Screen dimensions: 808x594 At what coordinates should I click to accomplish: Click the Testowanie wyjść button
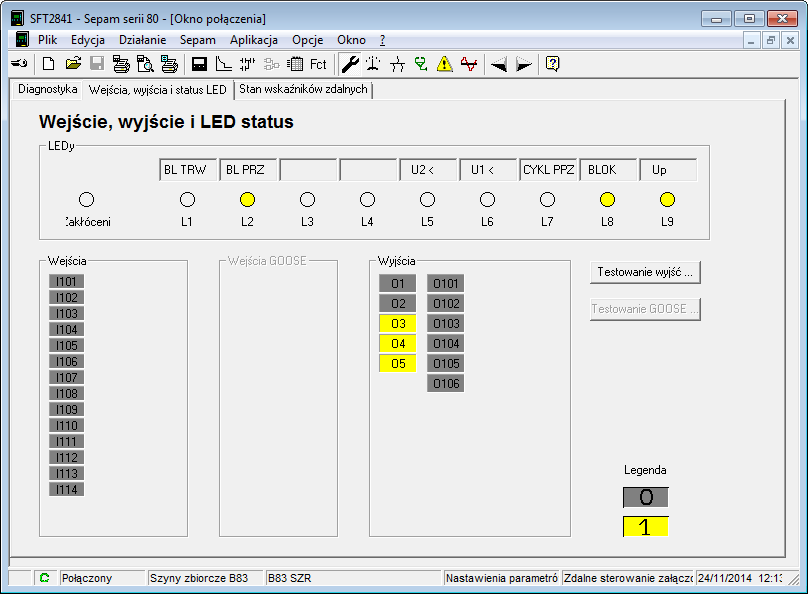(x=645, y=272)
